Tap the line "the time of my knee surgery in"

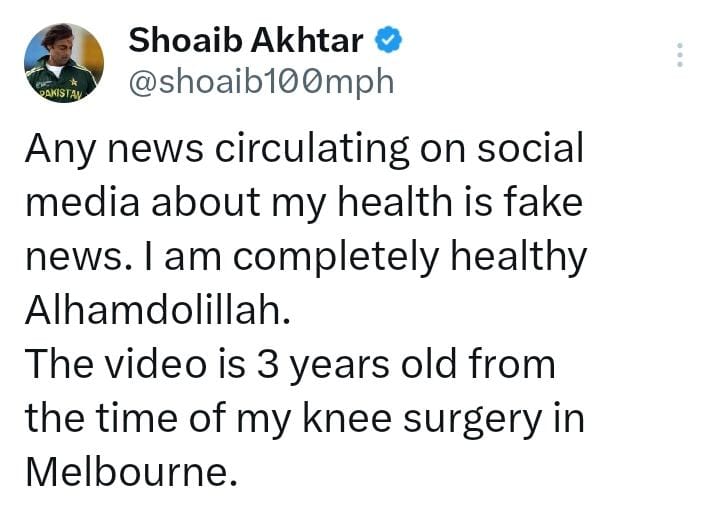click(305, 417)
